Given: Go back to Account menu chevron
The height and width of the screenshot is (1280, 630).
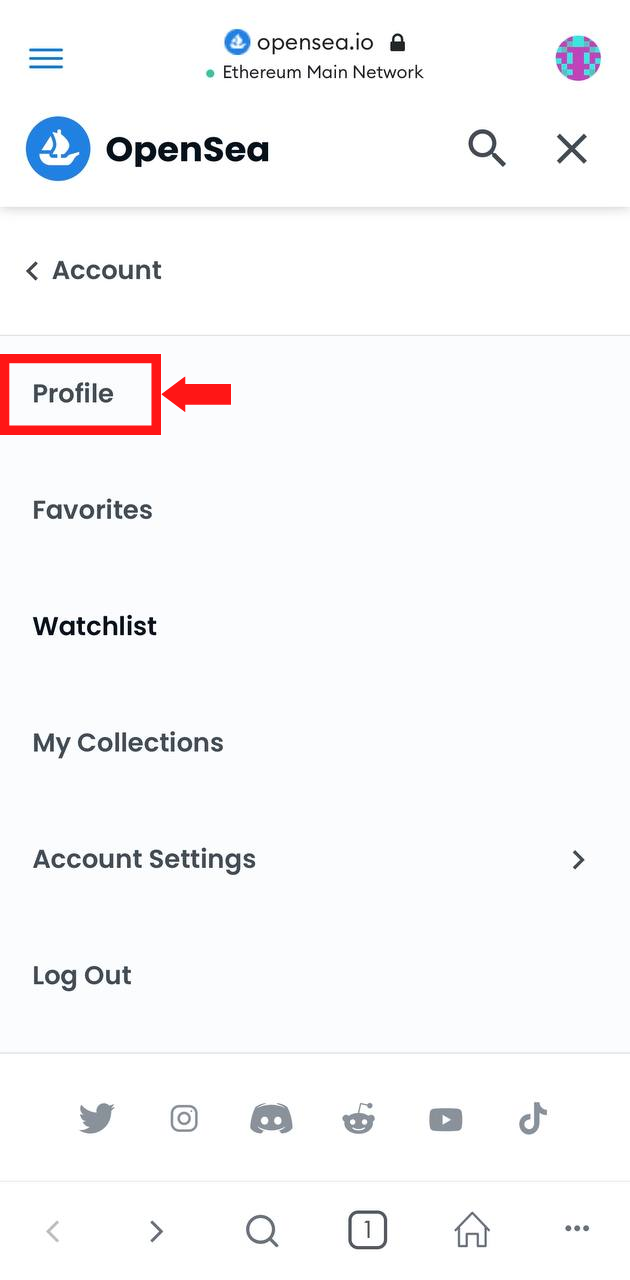Looking at the screenshot, I should [x=32, y=270].
